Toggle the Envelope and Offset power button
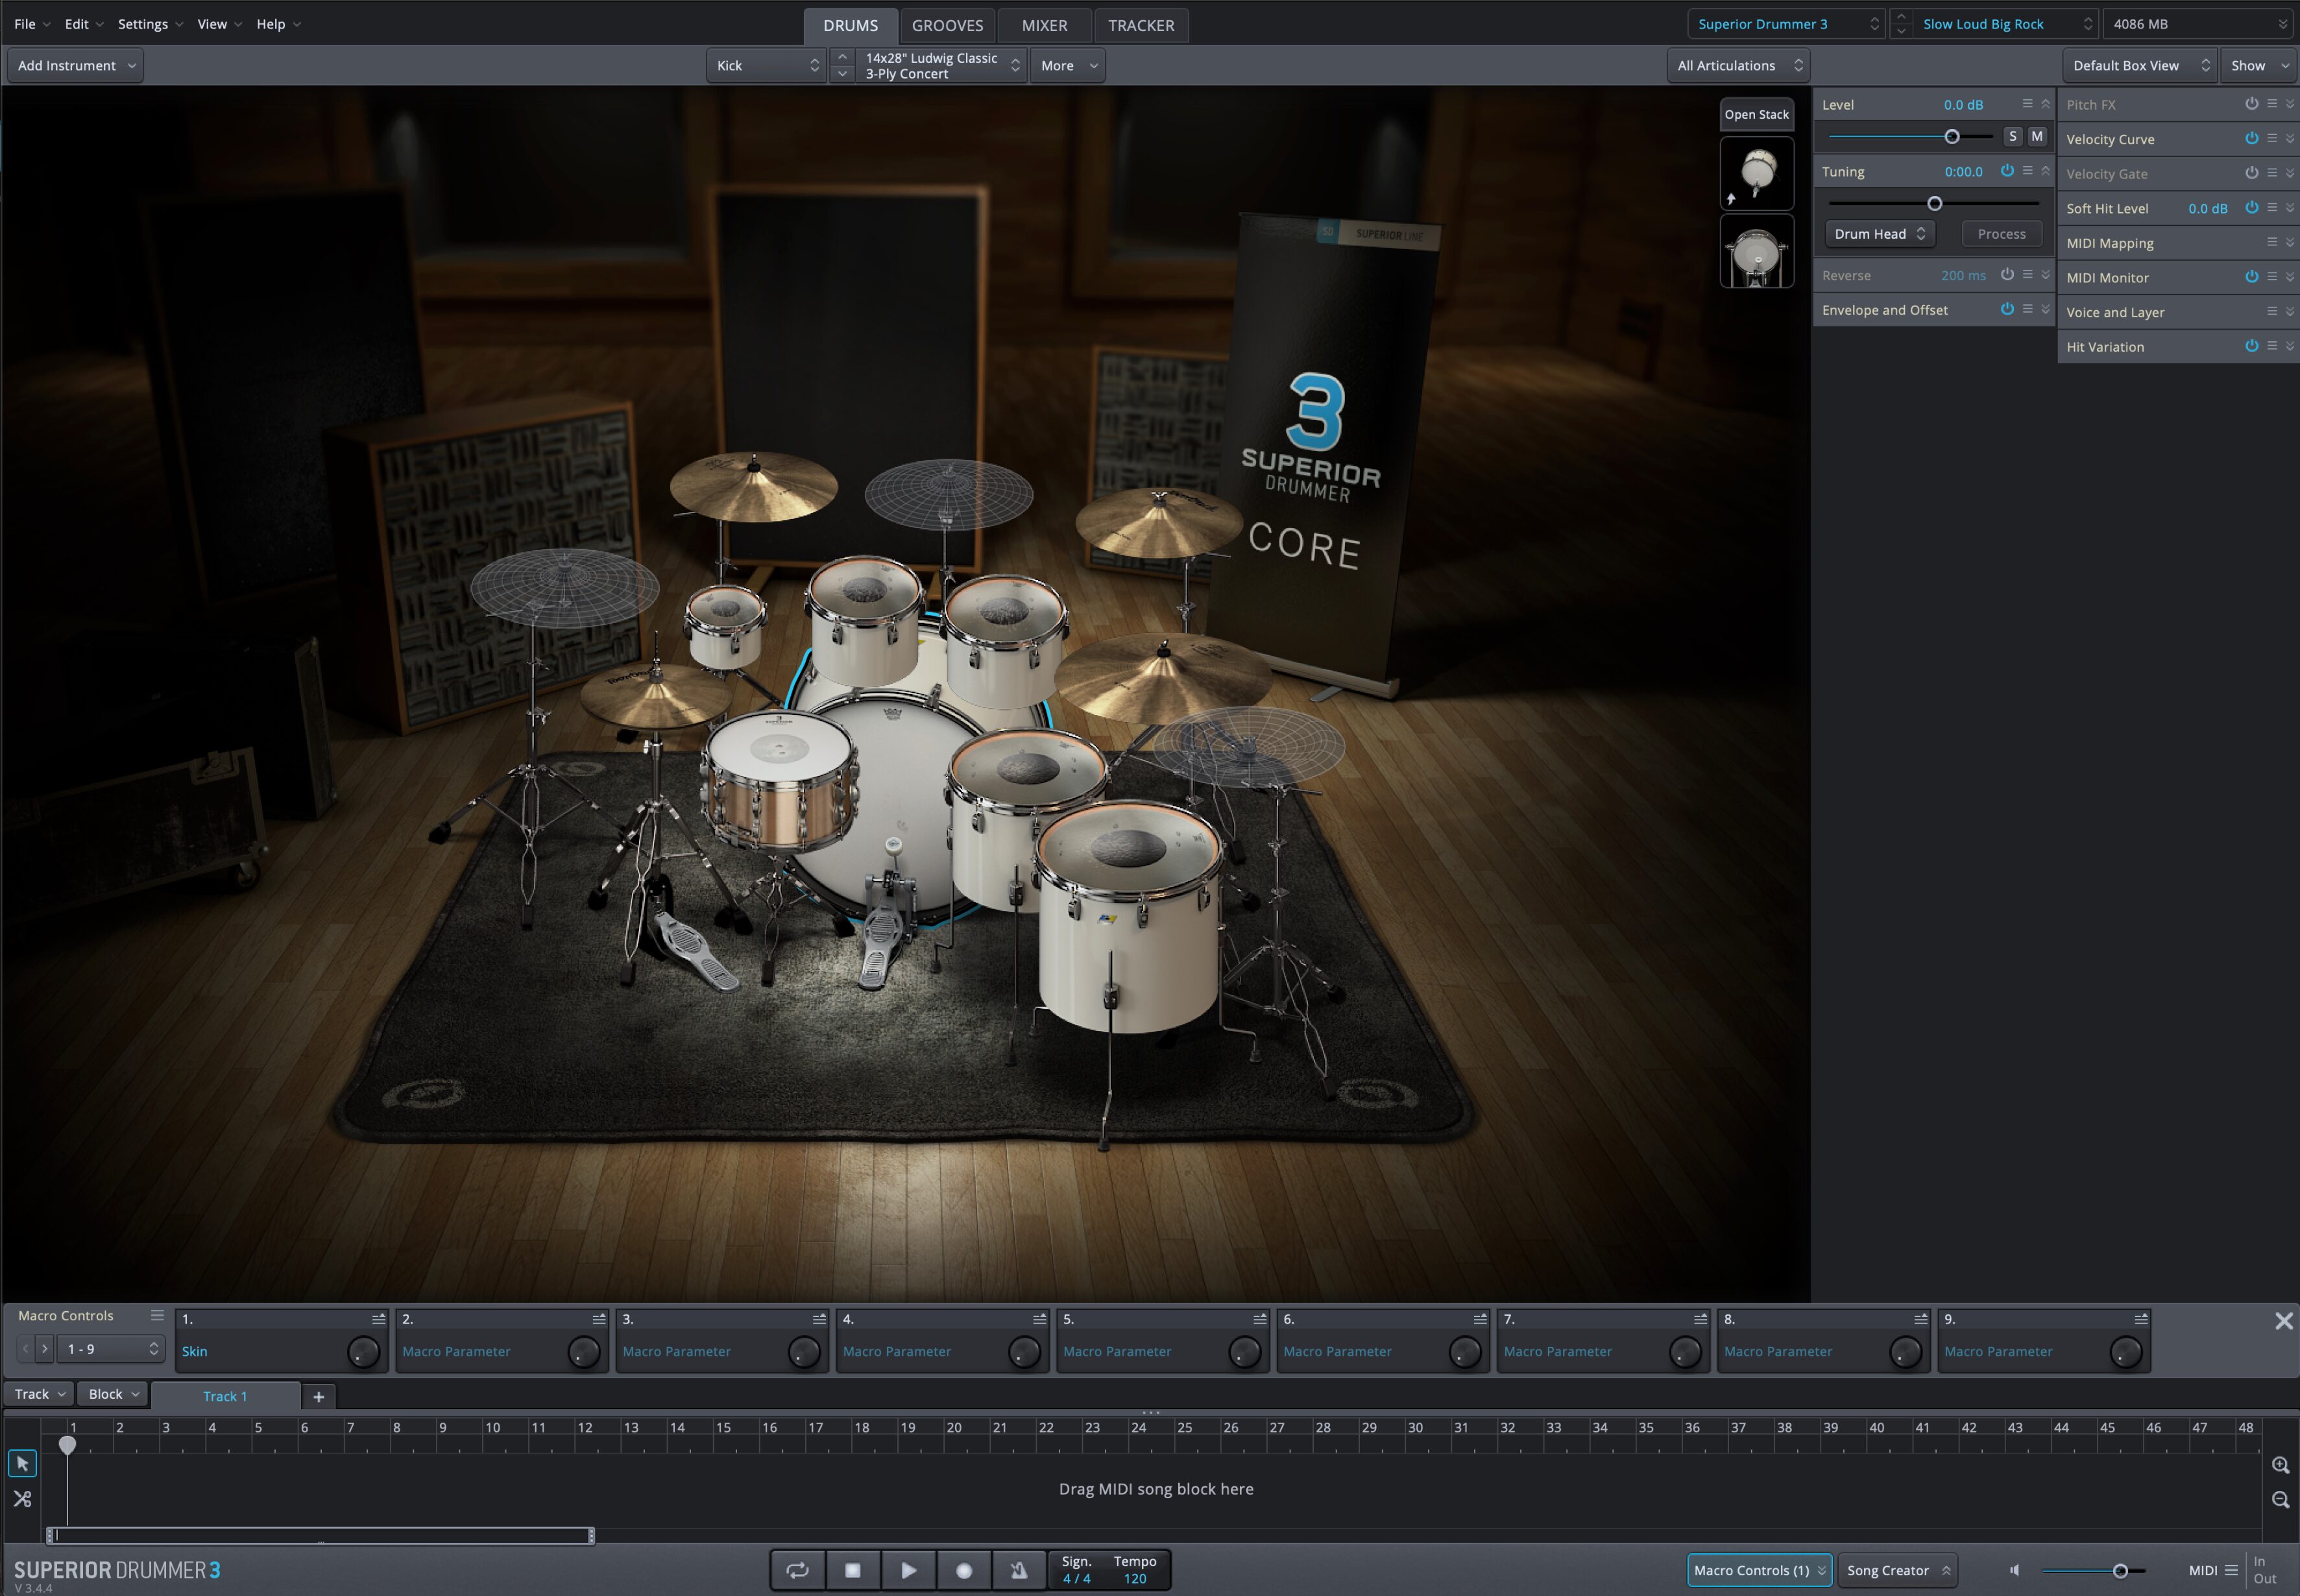 [2007, 309]
